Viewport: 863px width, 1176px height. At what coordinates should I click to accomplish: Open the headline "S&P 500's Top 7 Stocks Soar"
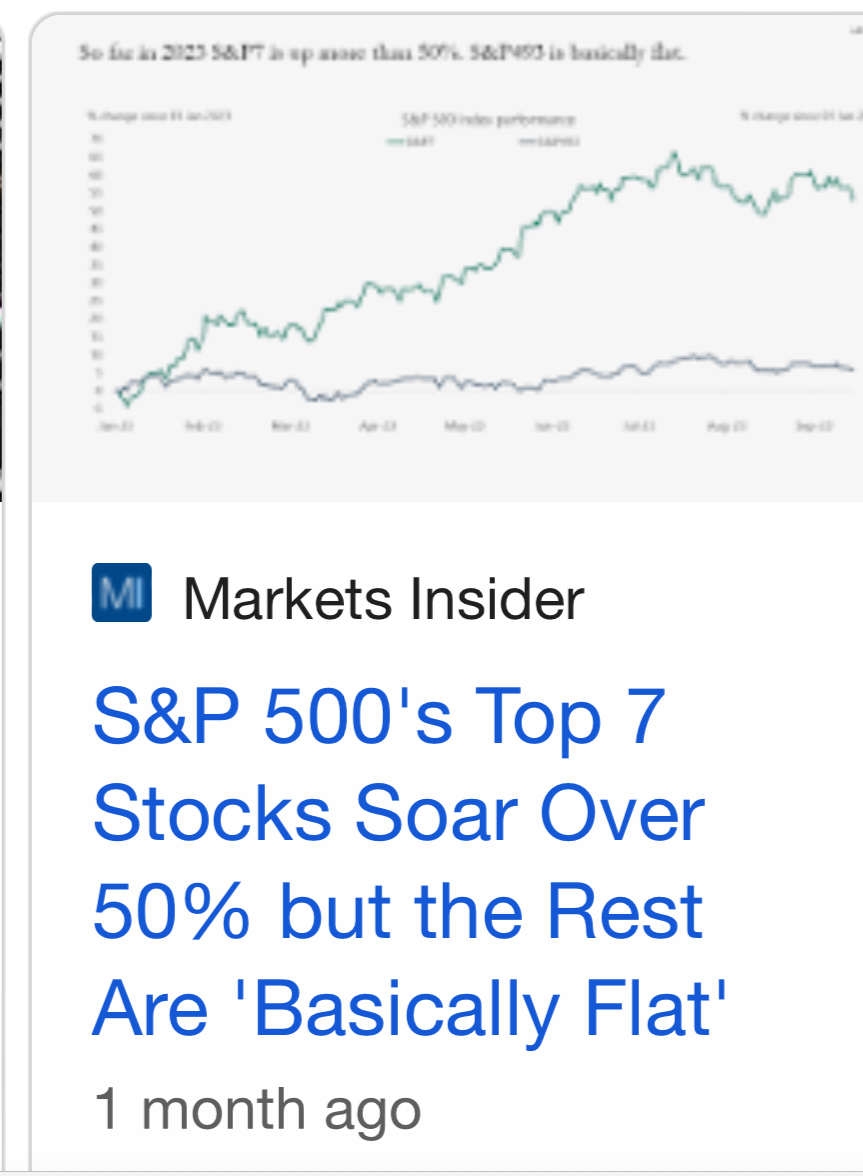click(409, 861)
